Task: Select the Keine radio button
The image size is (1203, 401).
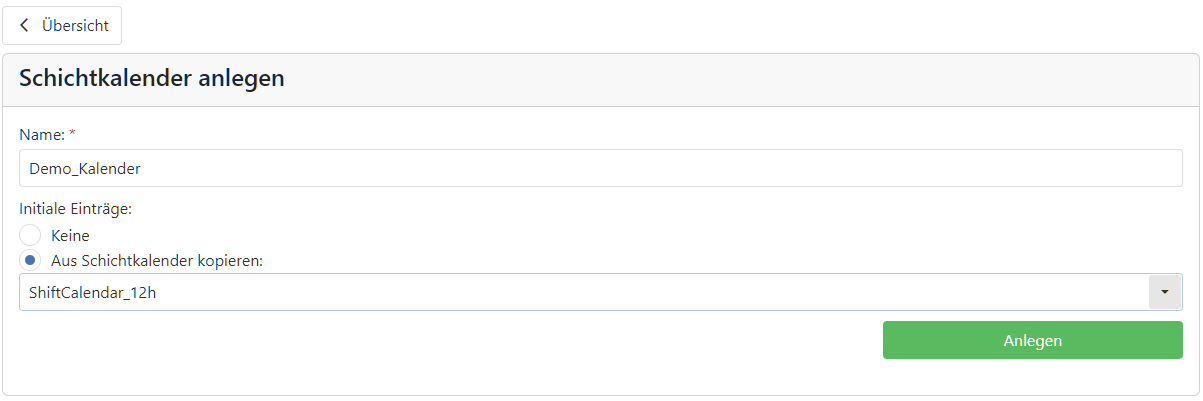Action: [30, 236]
